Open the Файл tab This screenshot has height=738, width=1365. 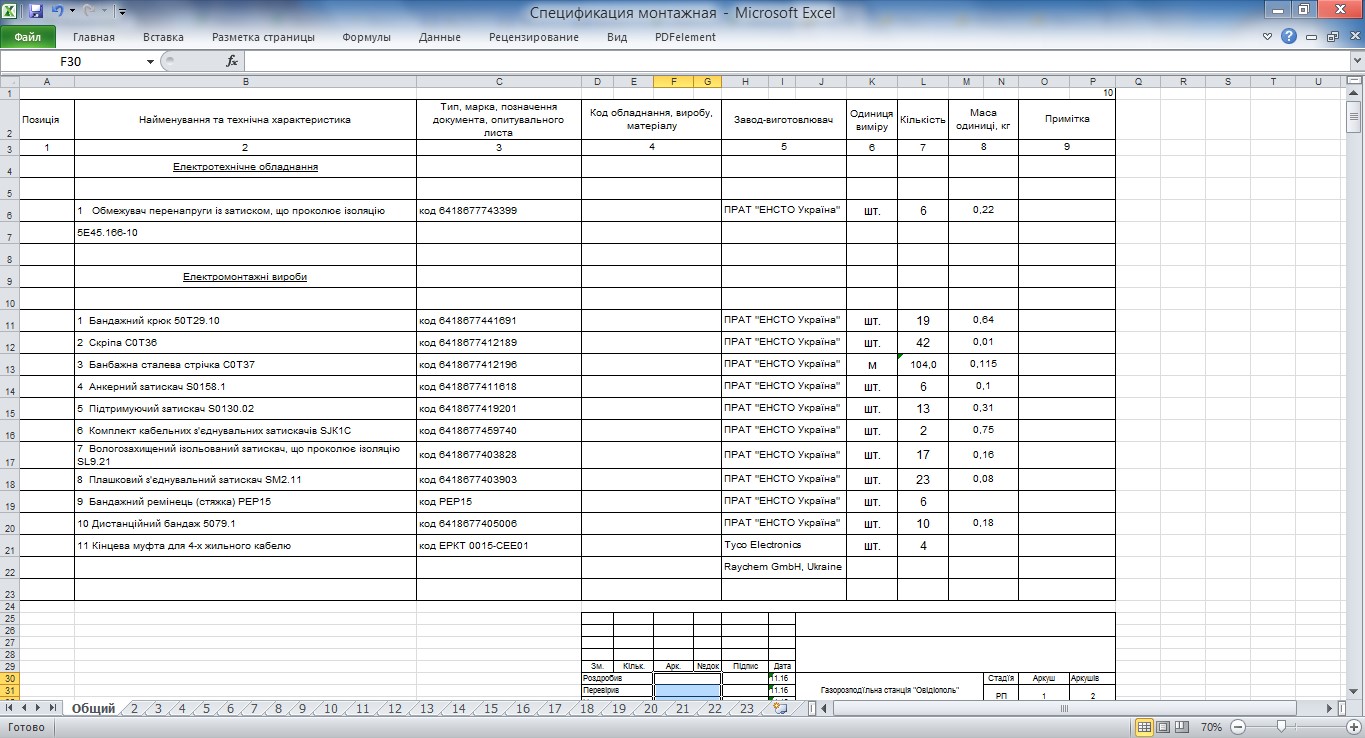[28, 37]
